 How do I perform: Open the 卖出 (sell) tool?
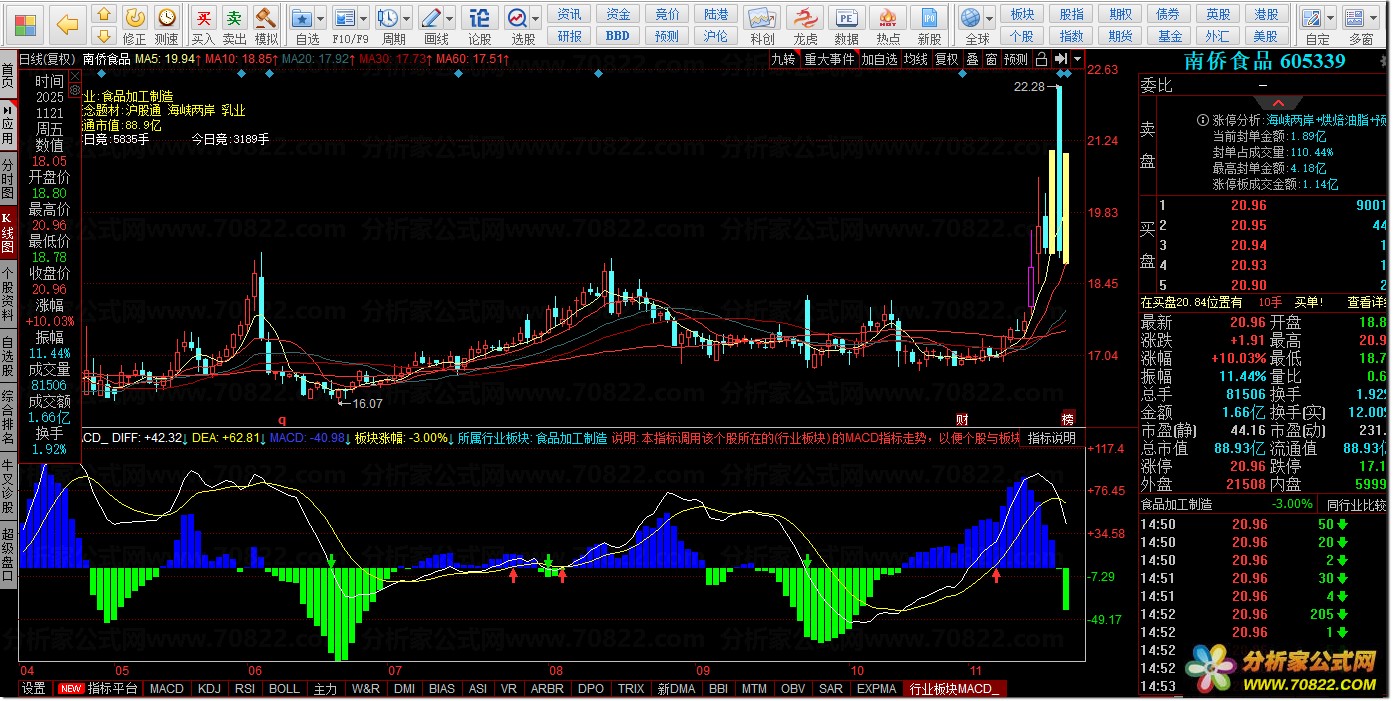tap(234, 24)
